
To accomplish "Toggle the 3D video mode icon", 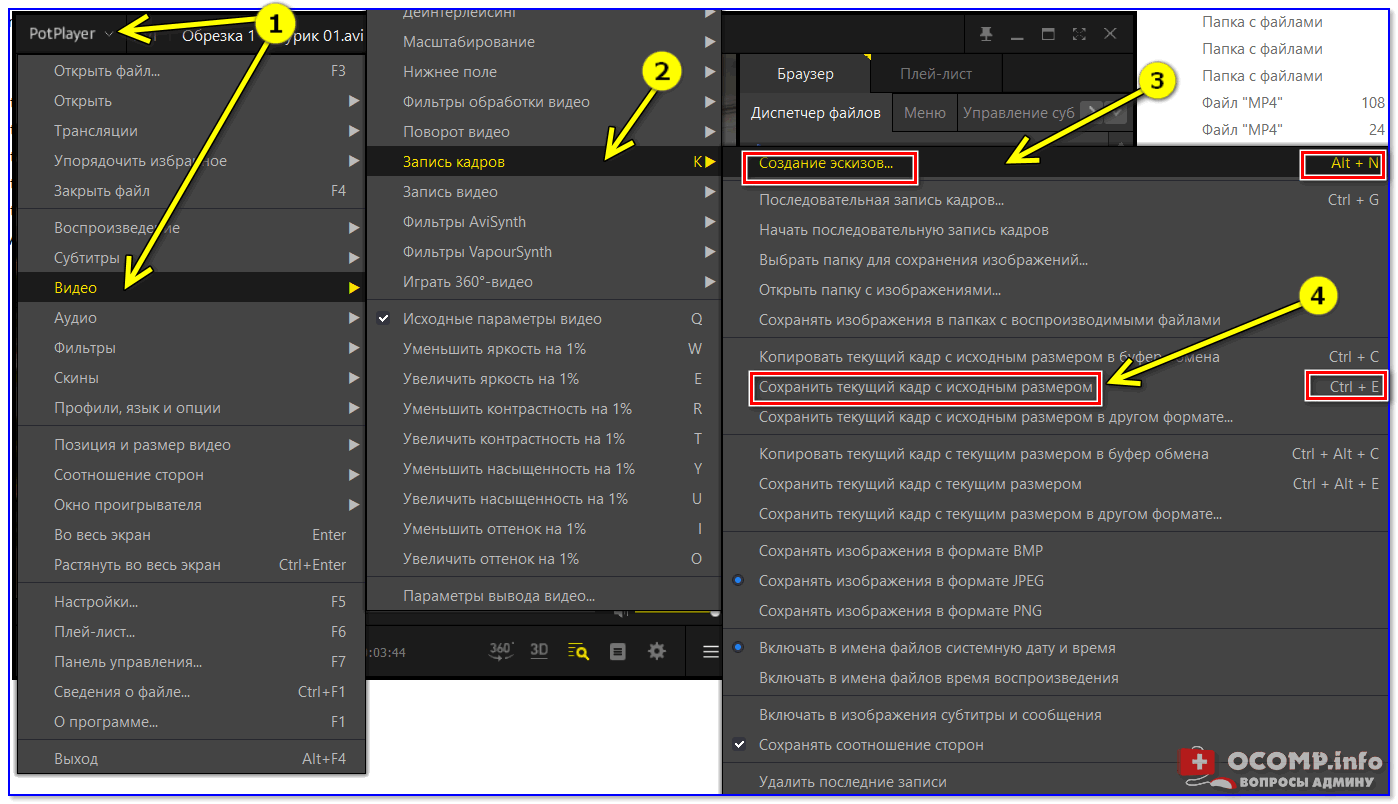I will pos(539,651).
